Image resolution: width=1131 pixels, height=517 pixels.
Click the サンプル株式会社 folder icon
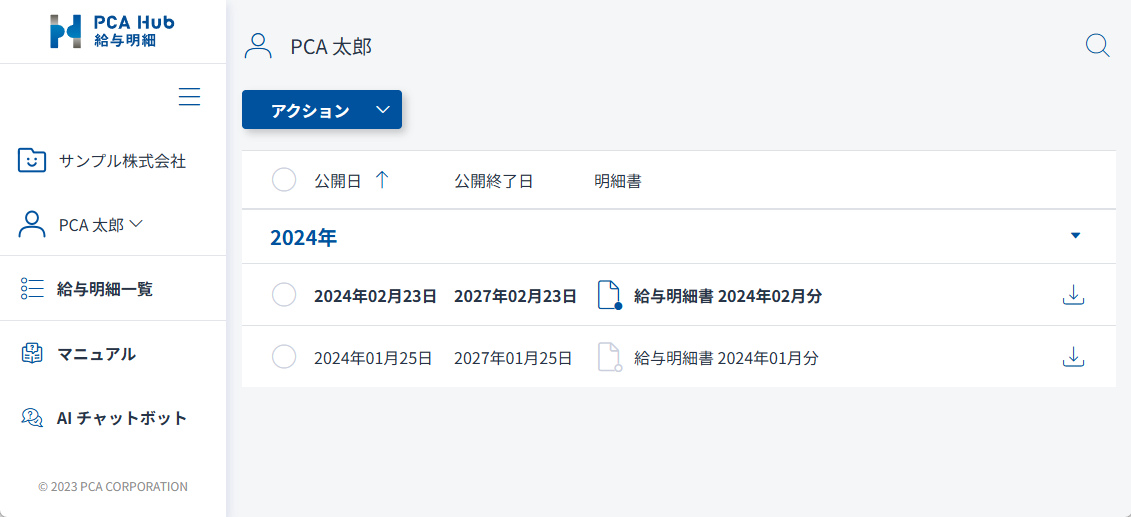(x=32, y=161)
